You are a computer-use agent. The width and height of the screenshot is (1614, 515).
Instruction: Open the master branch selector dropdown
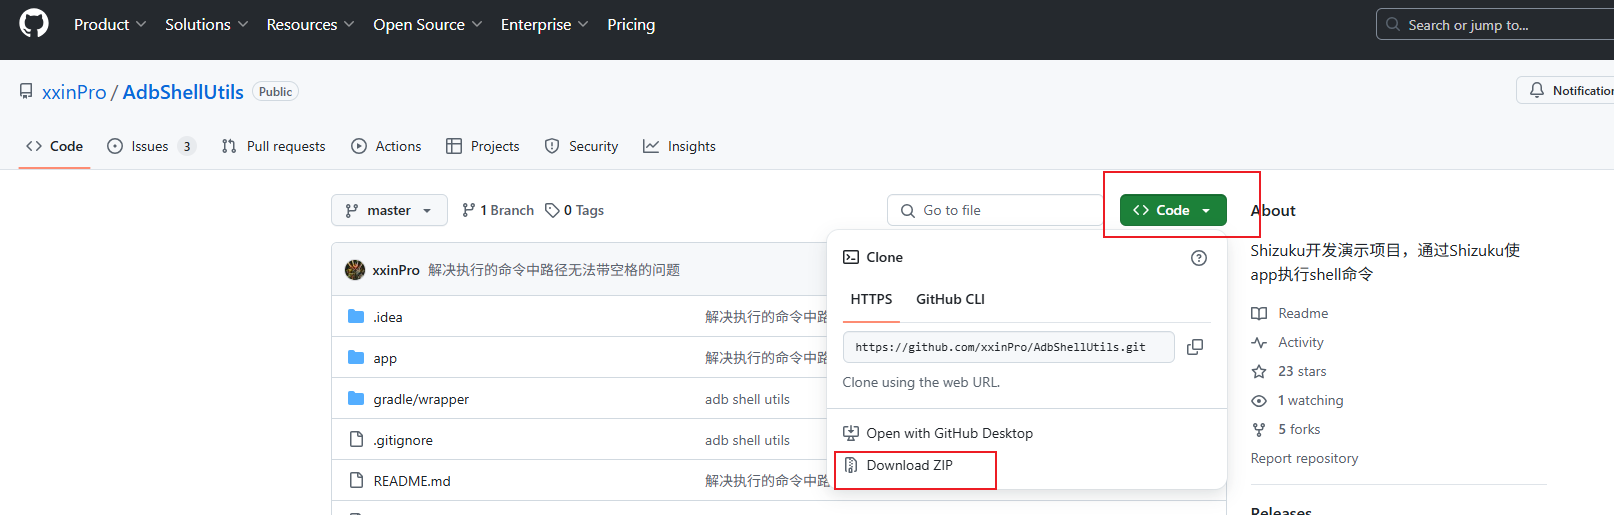tap(389, 210)
